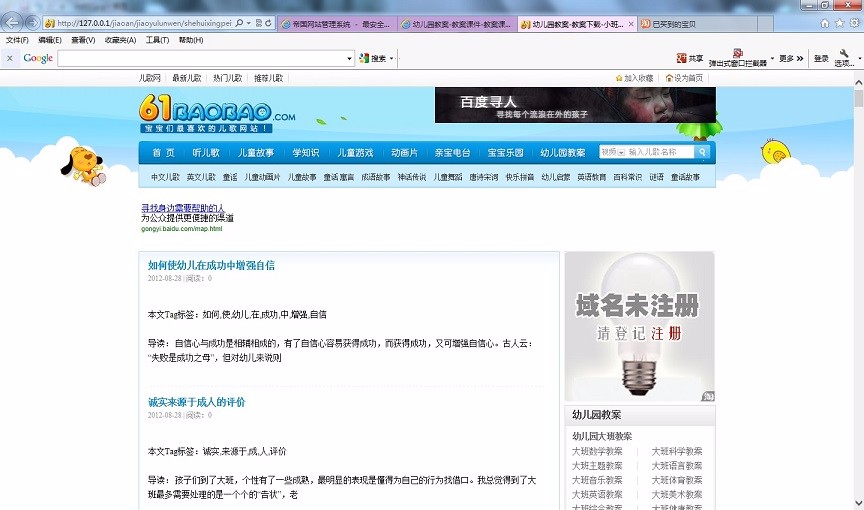This screenshot has height=510, width=864.
Task: Click the Google 搜索 button
Action: (x=372, y=58)
